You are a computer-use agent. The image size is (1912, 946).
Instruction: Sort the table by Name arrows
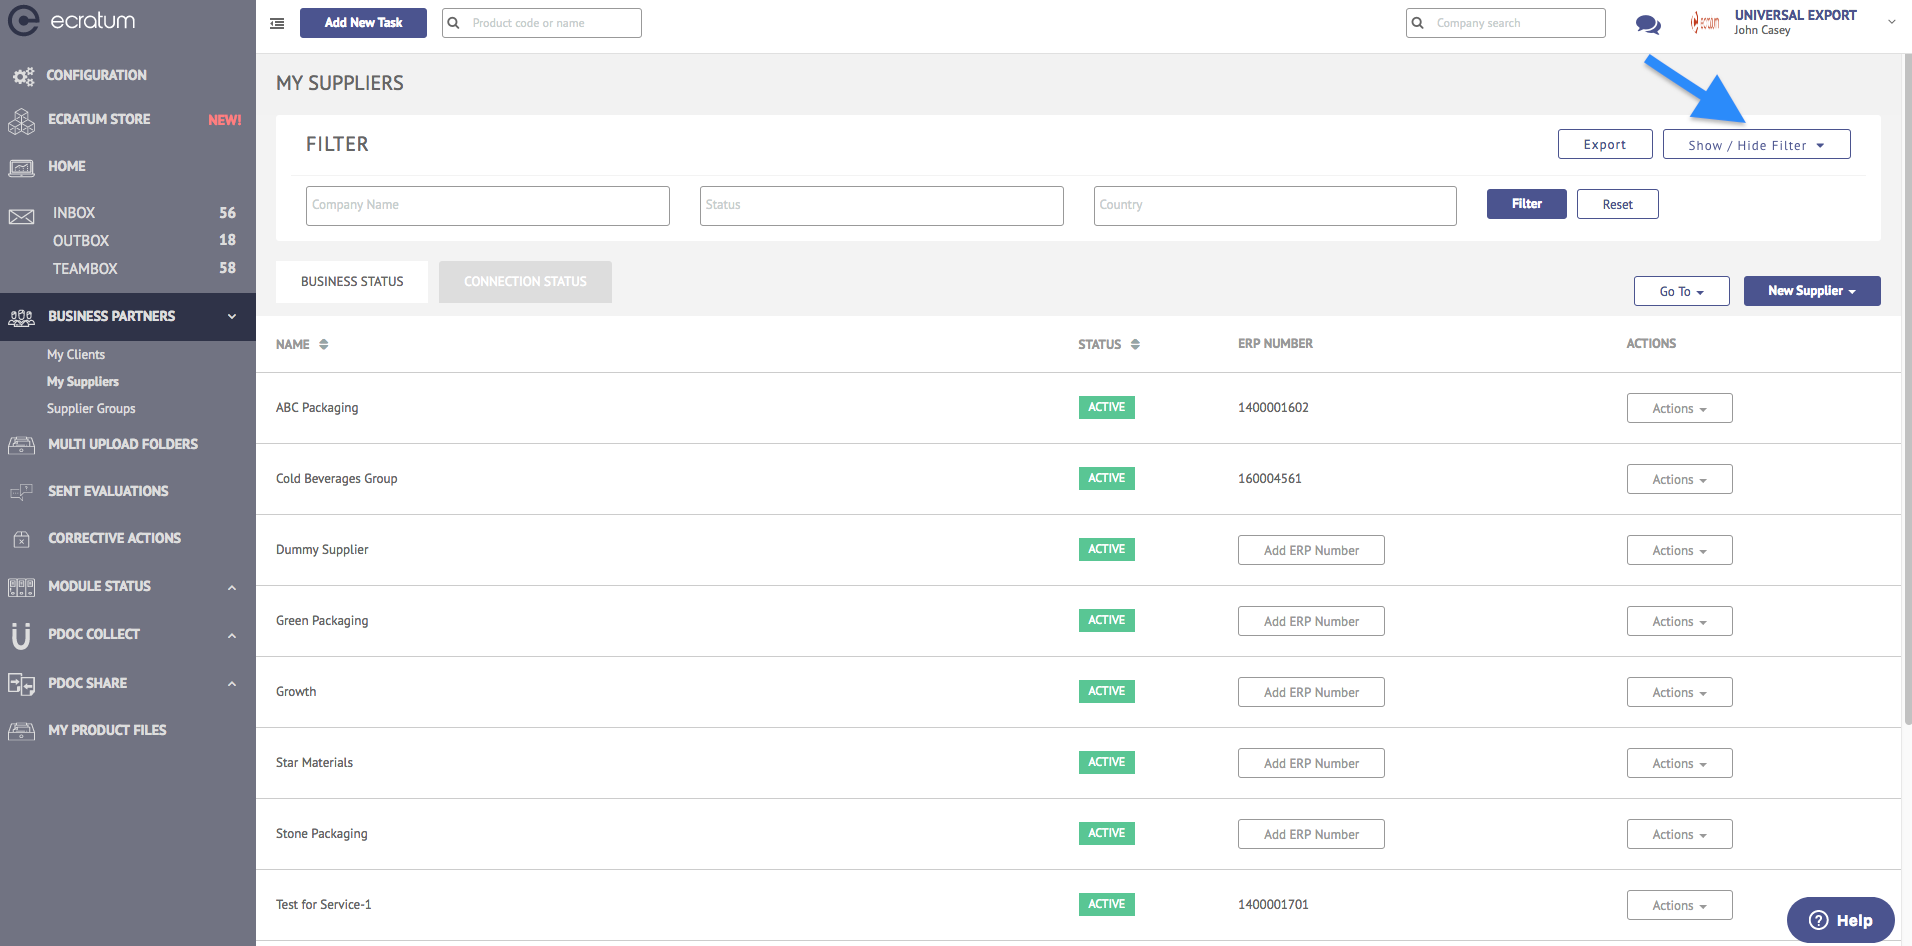click(324, 344)
